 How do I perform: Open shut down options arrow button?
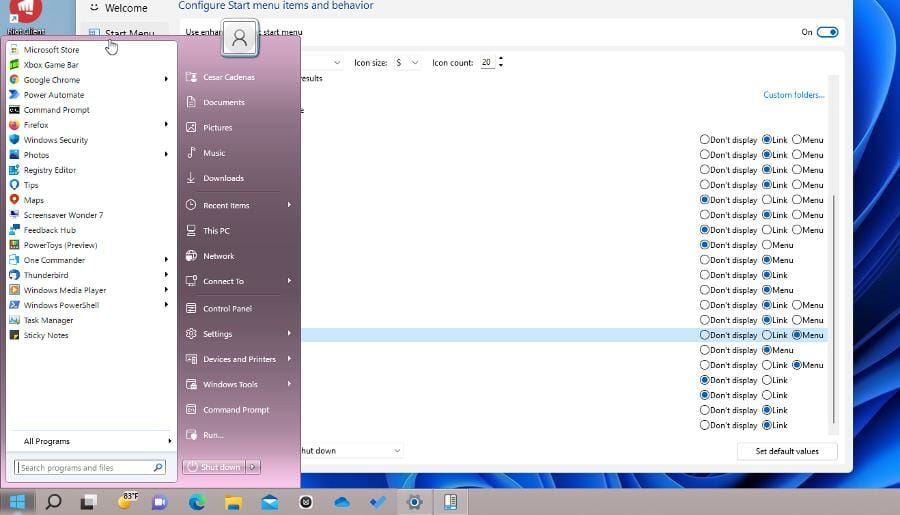pos(253,467)
